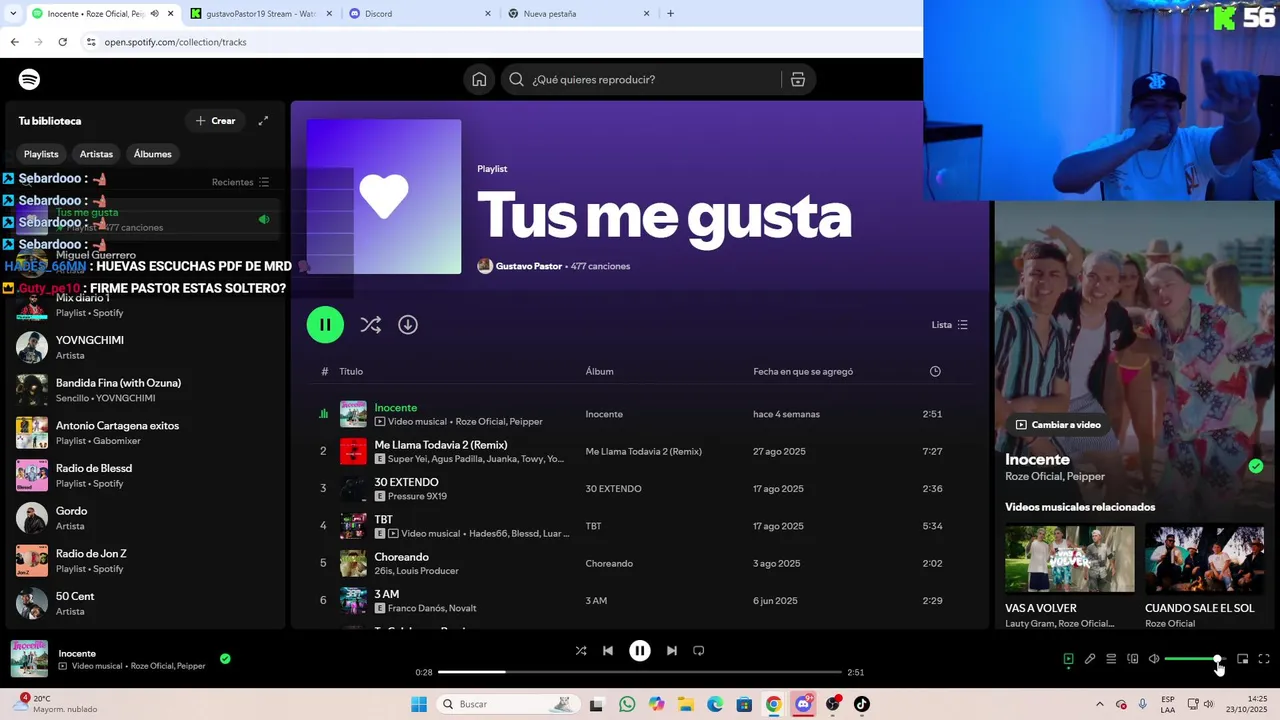Open Radio de Jon Z playlist
The image size is (1280, 720).
coord(145,561)
